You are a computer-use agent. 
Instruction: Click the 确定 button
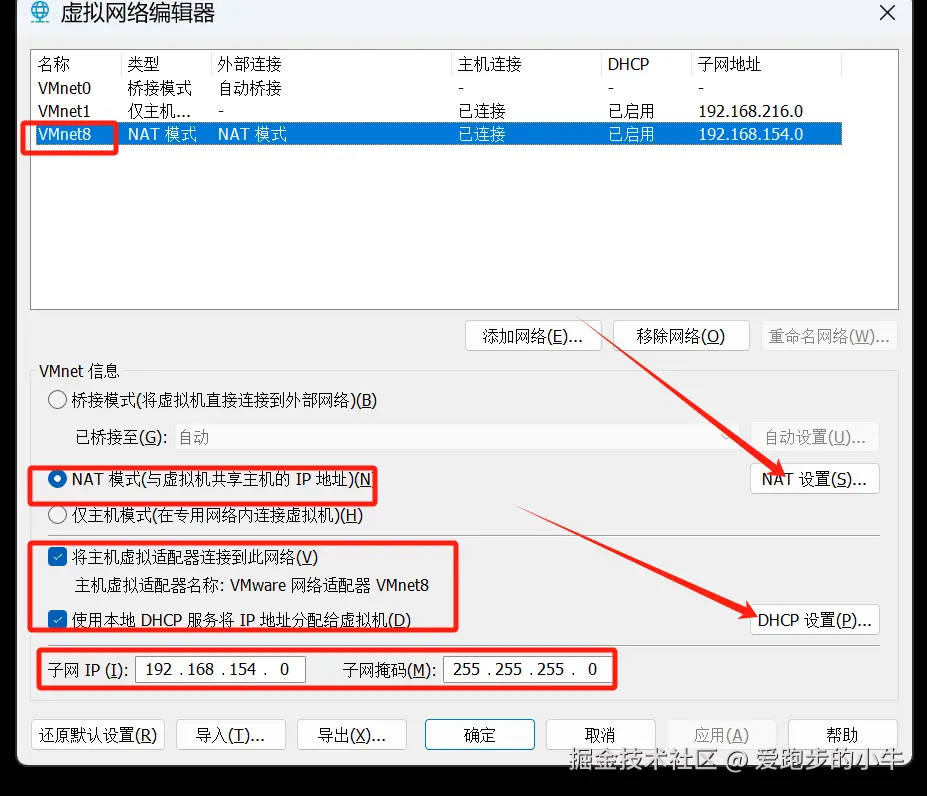click(x=479, y=735)
